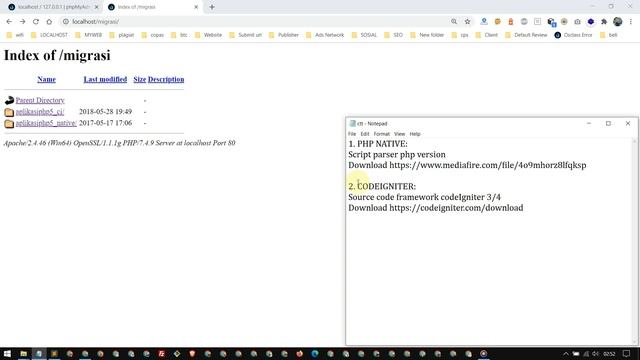The width and height of the screenshot is (640, 360).
Task: Maximize the Notepad window
Action: point(608,123)
